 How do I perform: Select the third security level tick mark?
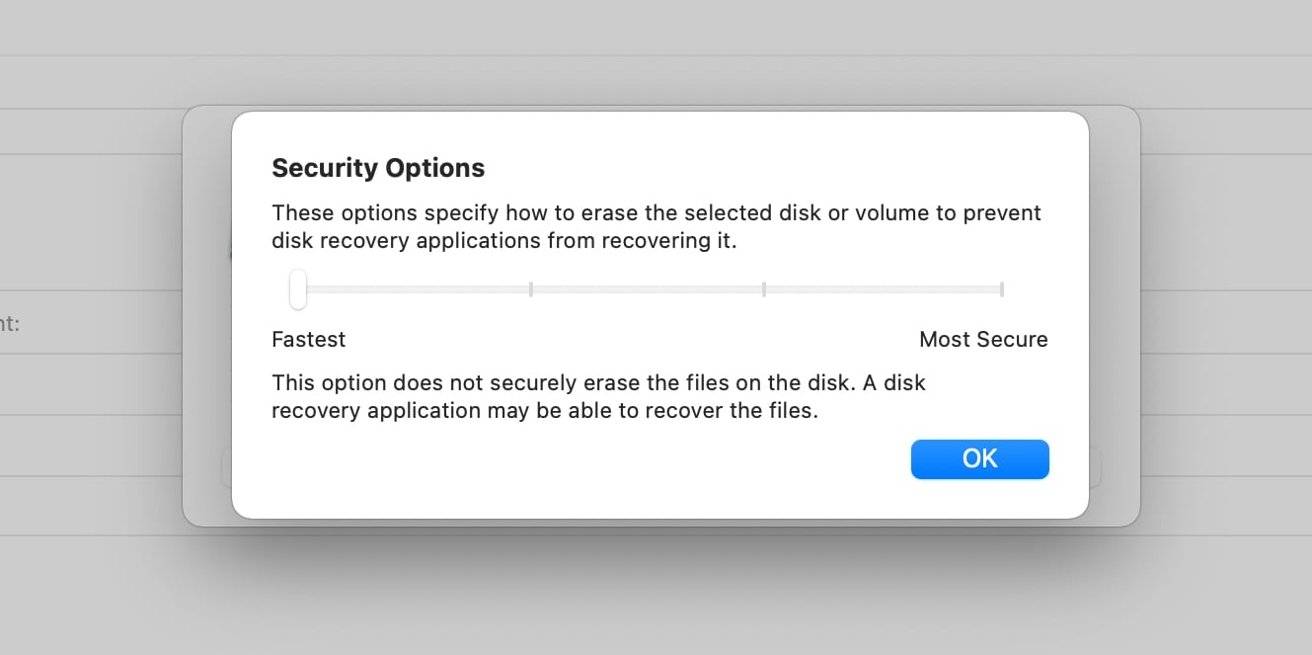pyautogui.click(x=765, y=289)
